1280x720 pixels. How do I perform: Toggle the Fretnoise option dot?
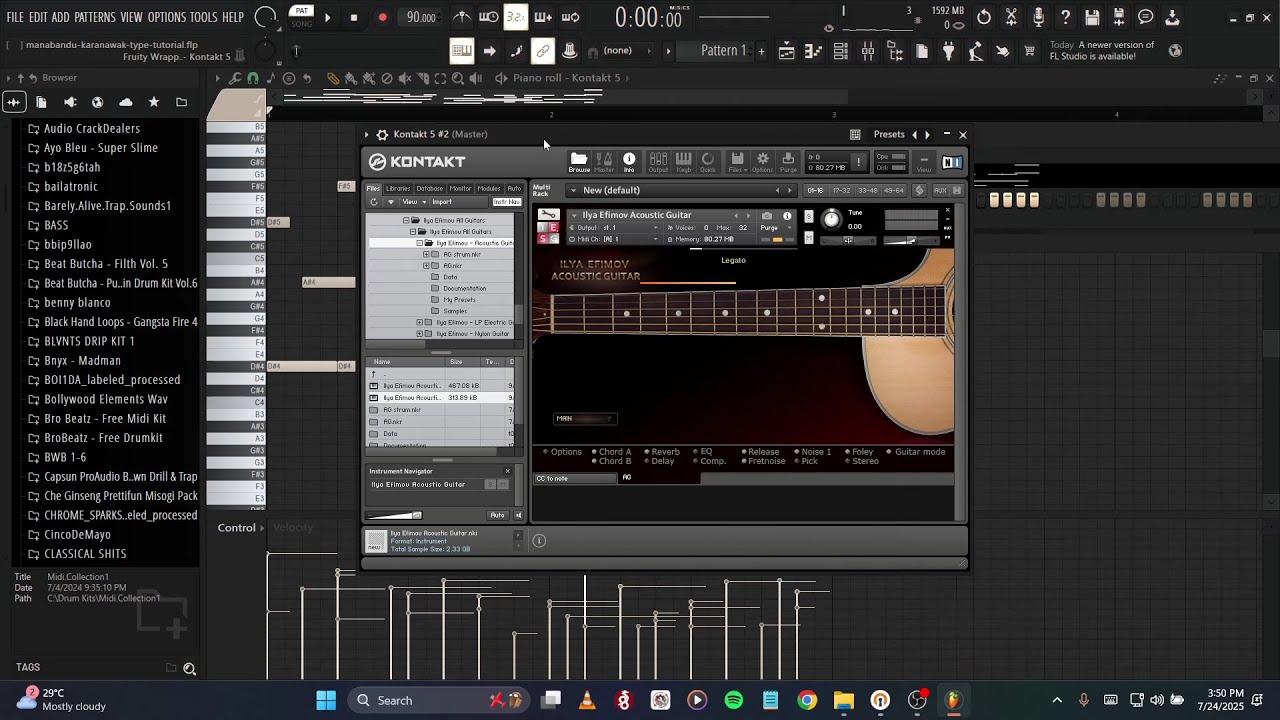[x=744, y=462]
